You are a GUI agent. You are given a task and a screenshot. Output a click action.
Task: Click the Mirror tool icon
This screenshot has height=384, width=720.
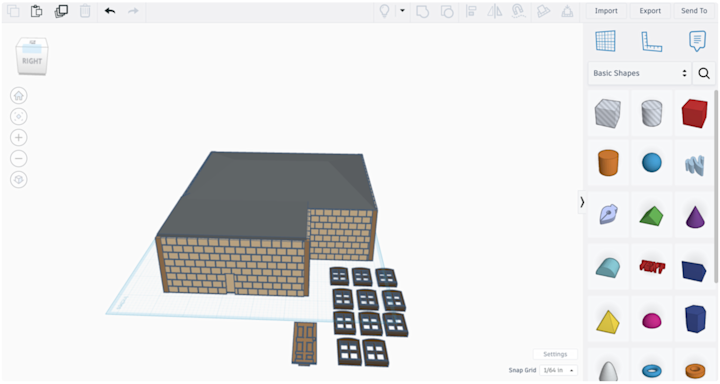pyautogui.click(x=495, y=11)
